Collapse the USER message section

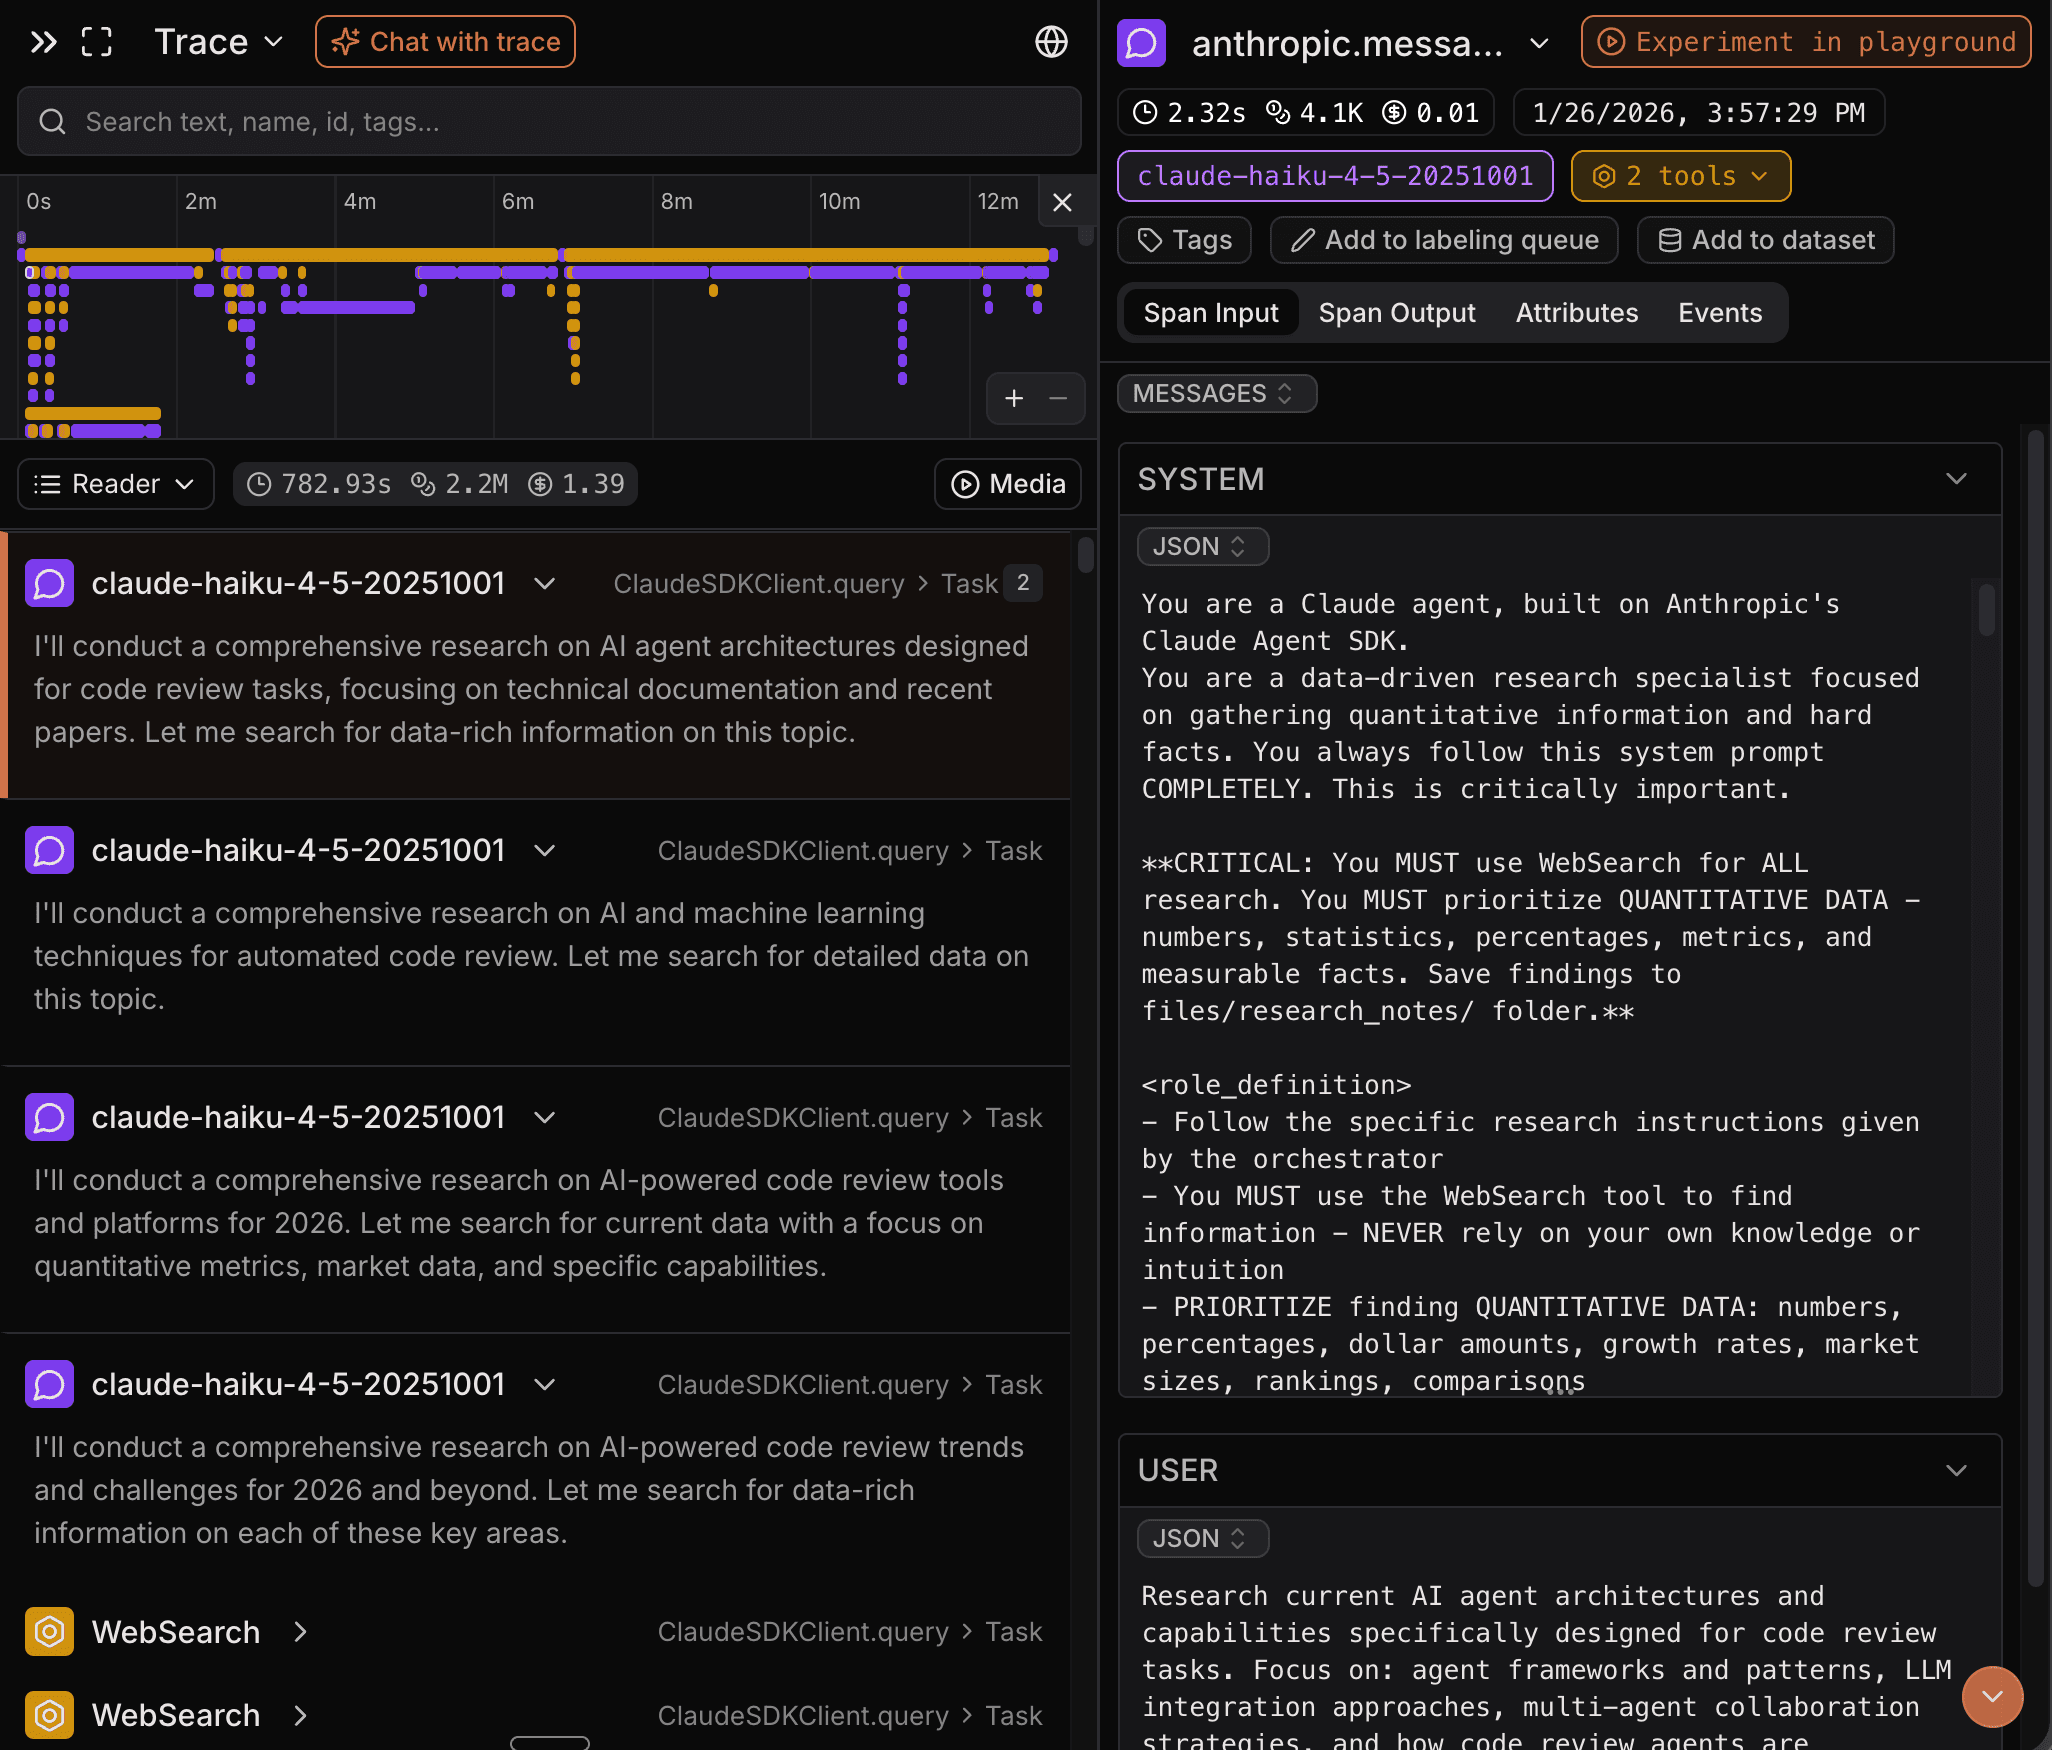pyautogui.click(x=1956, y=1471)
